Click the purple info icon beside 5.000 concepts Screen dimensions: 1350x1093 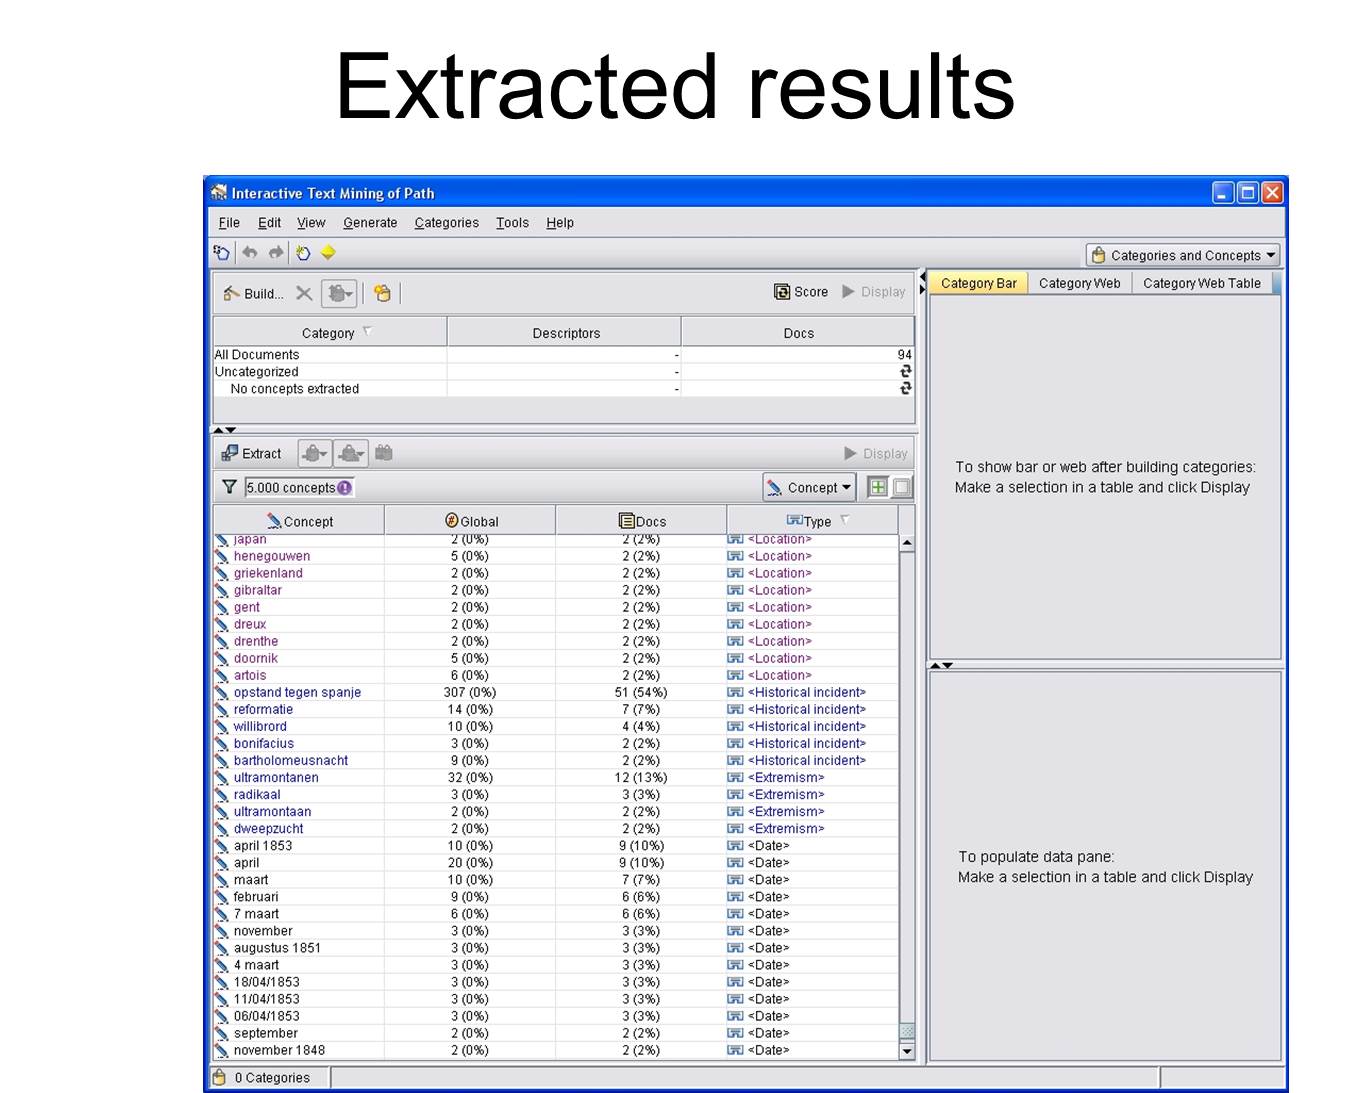tap(345, 488)
